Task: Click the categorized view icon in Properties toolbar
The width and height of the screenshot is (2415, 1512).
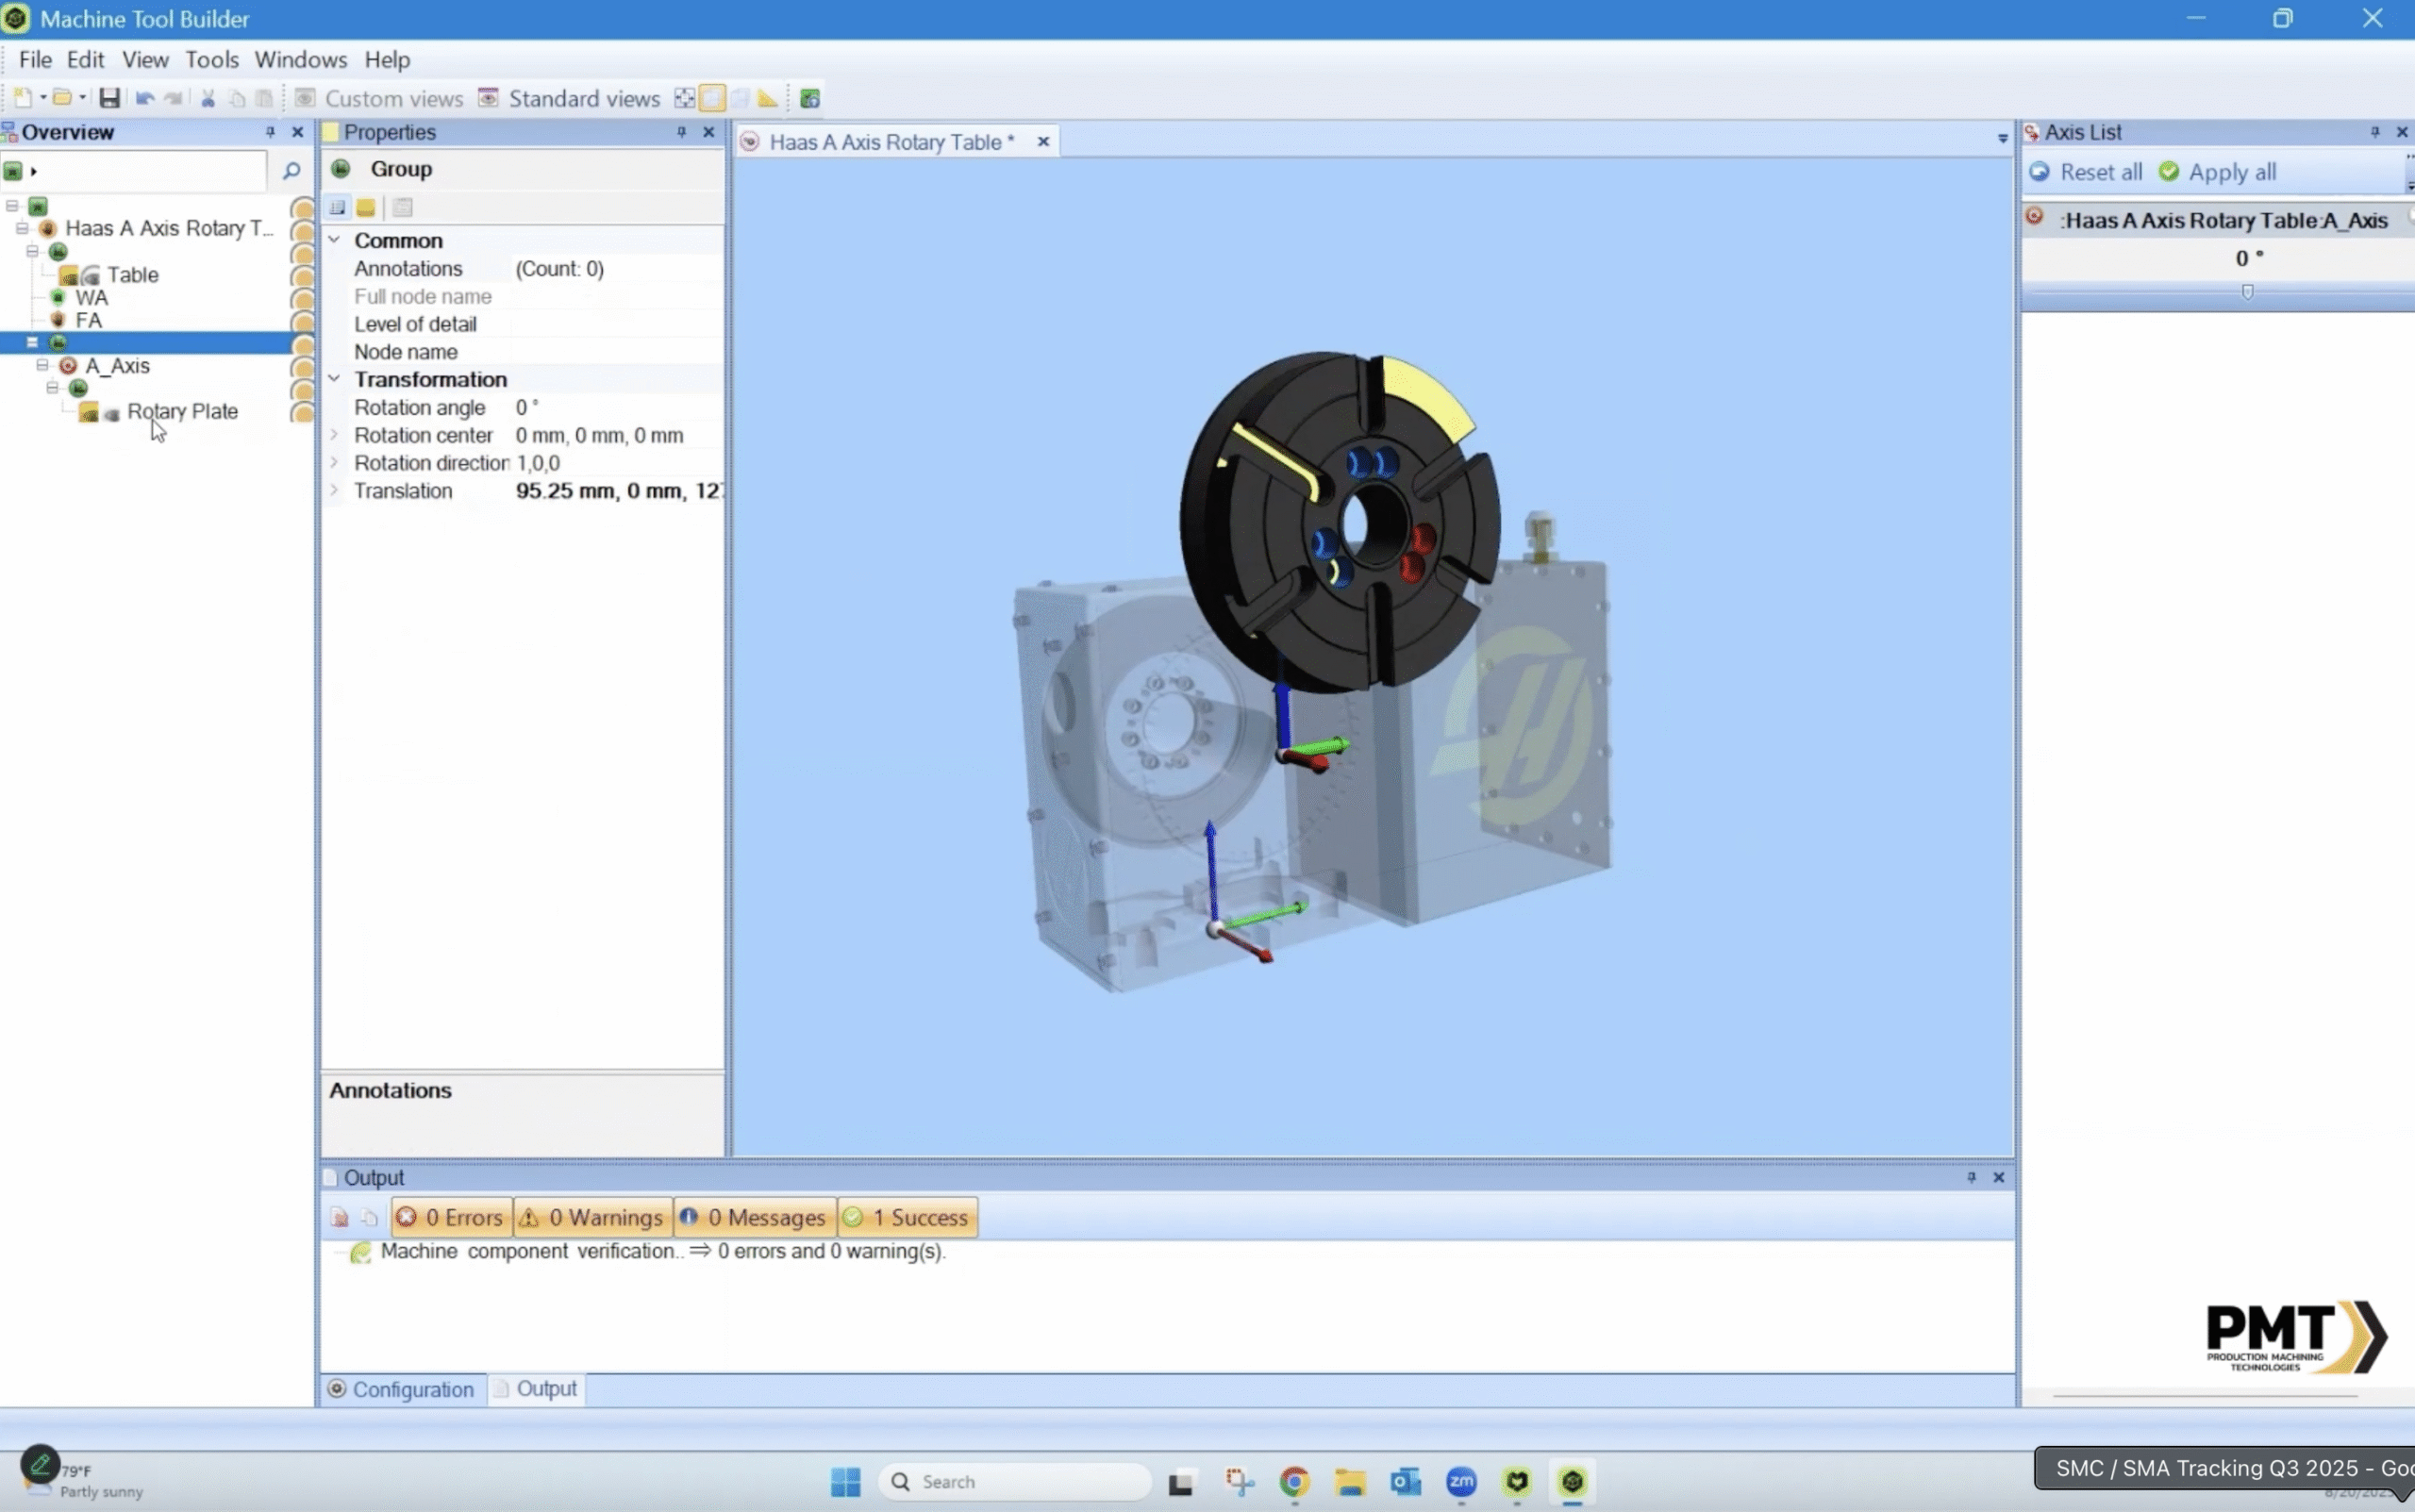Action: [x=338, y=207]
